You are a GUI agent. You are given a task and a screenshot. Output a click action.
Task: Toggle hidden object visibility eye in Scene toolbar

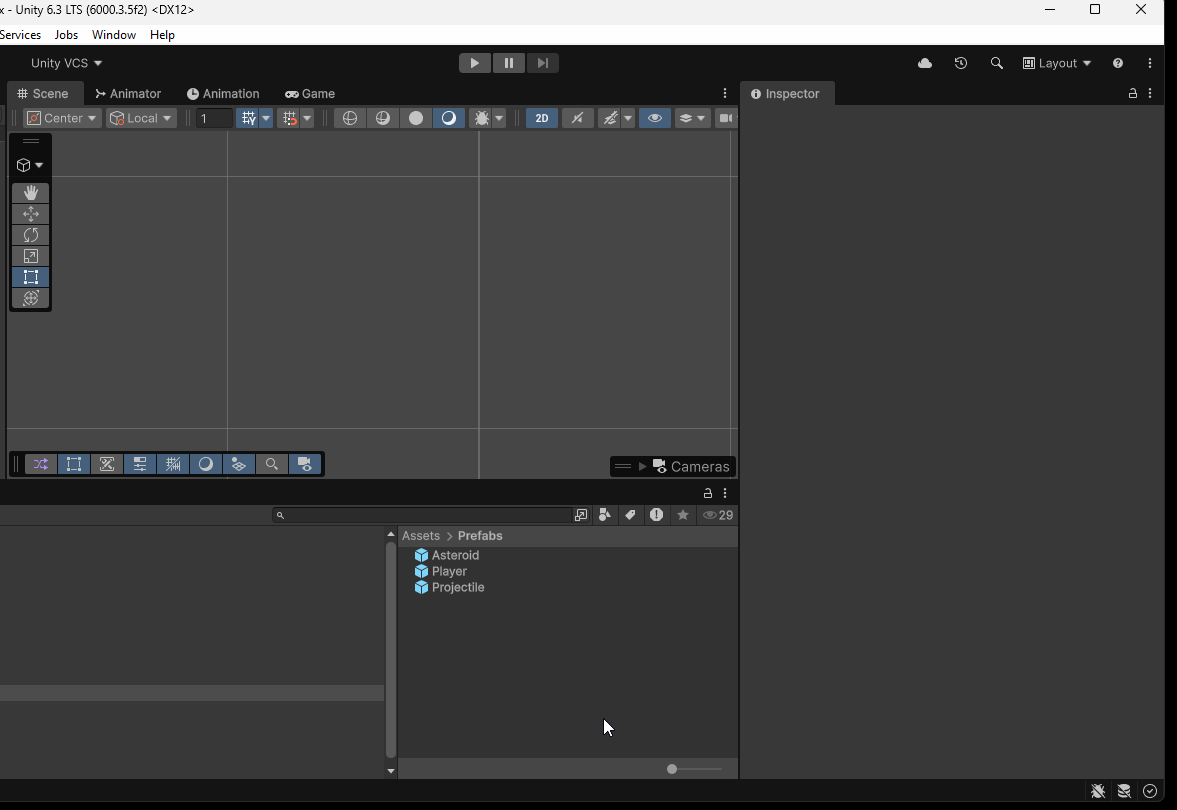point(655,118)
